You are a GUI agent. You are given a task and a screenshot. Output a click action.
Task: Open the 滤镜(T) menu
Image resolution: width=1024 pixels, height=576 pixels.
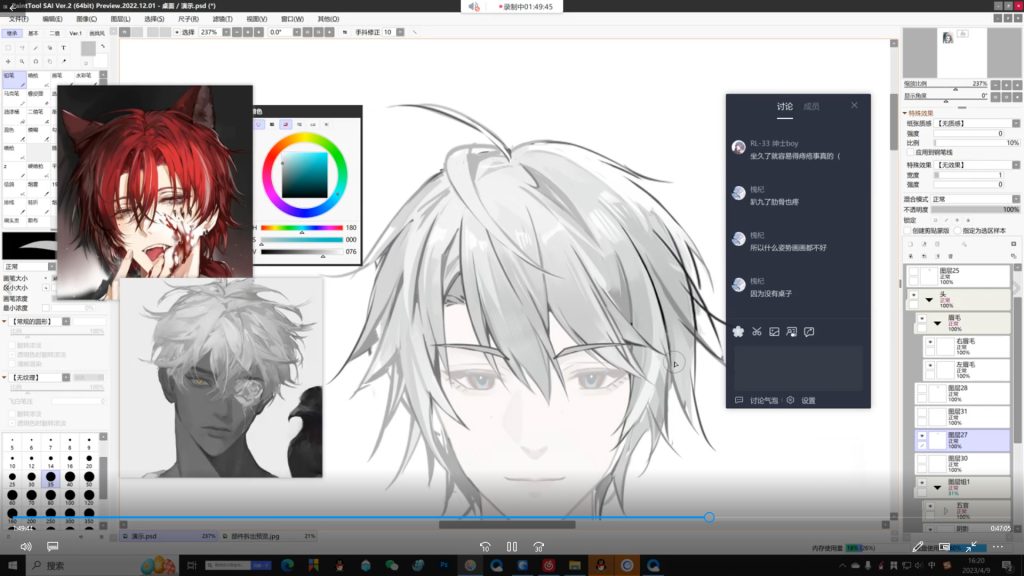222,19
